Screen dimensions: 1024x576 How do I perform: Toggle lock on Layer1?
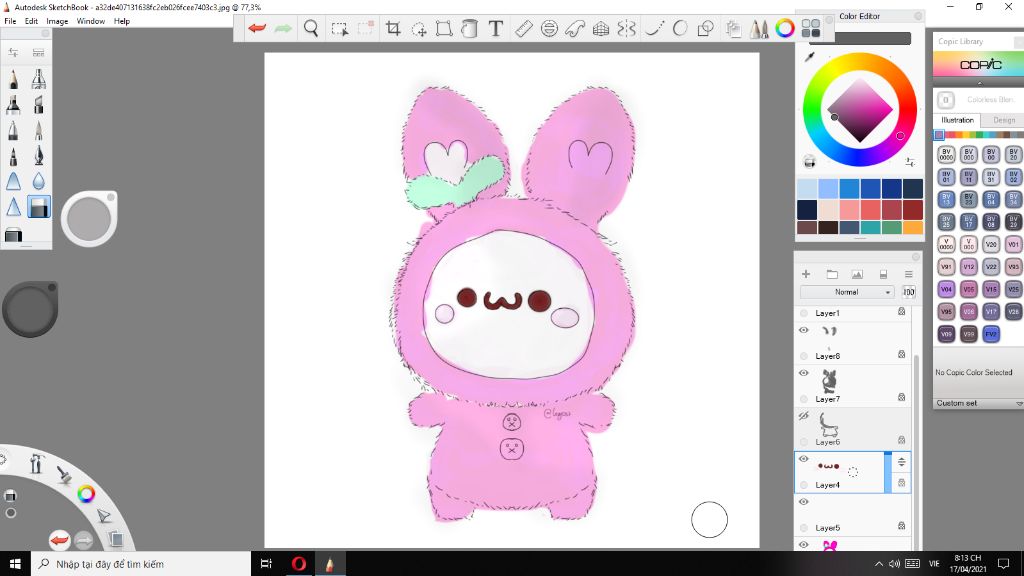(x=901, y=312)
